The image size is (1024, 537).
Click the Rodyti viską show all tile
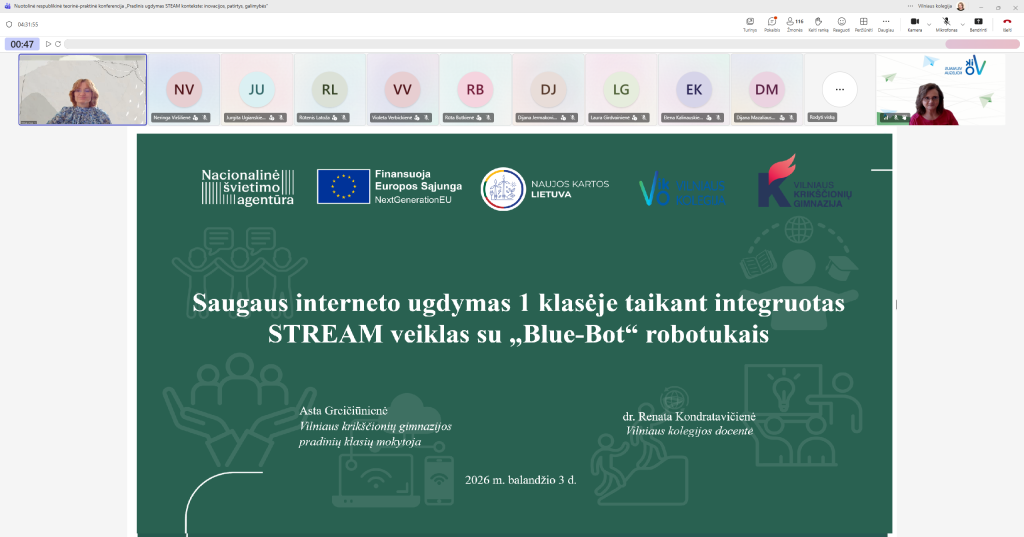click(839, 90)
